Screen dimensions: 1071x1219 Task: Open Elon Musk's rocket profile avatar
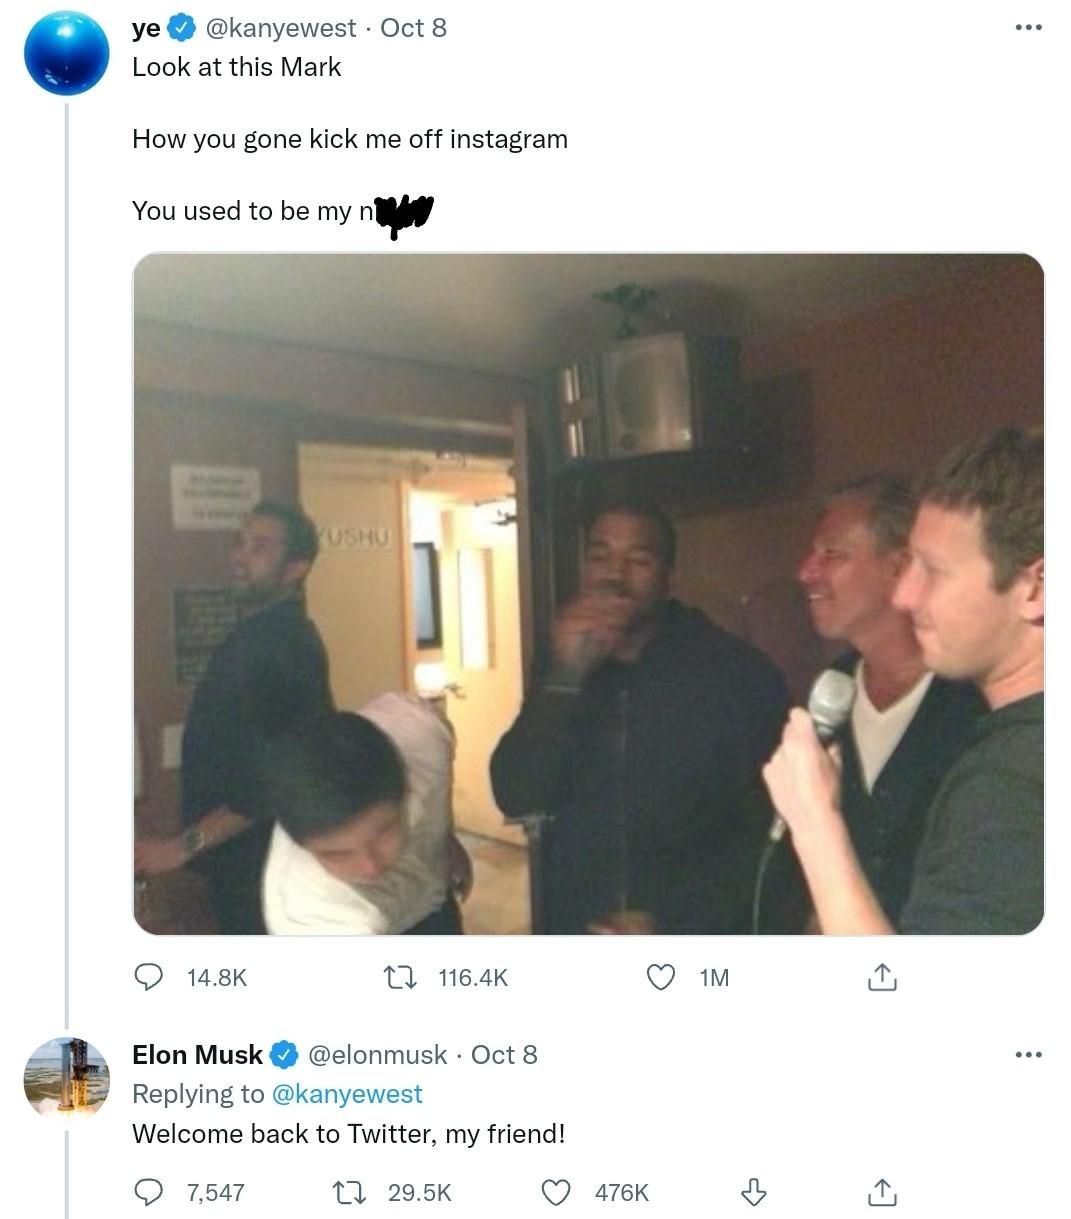tap(66, 1077)
